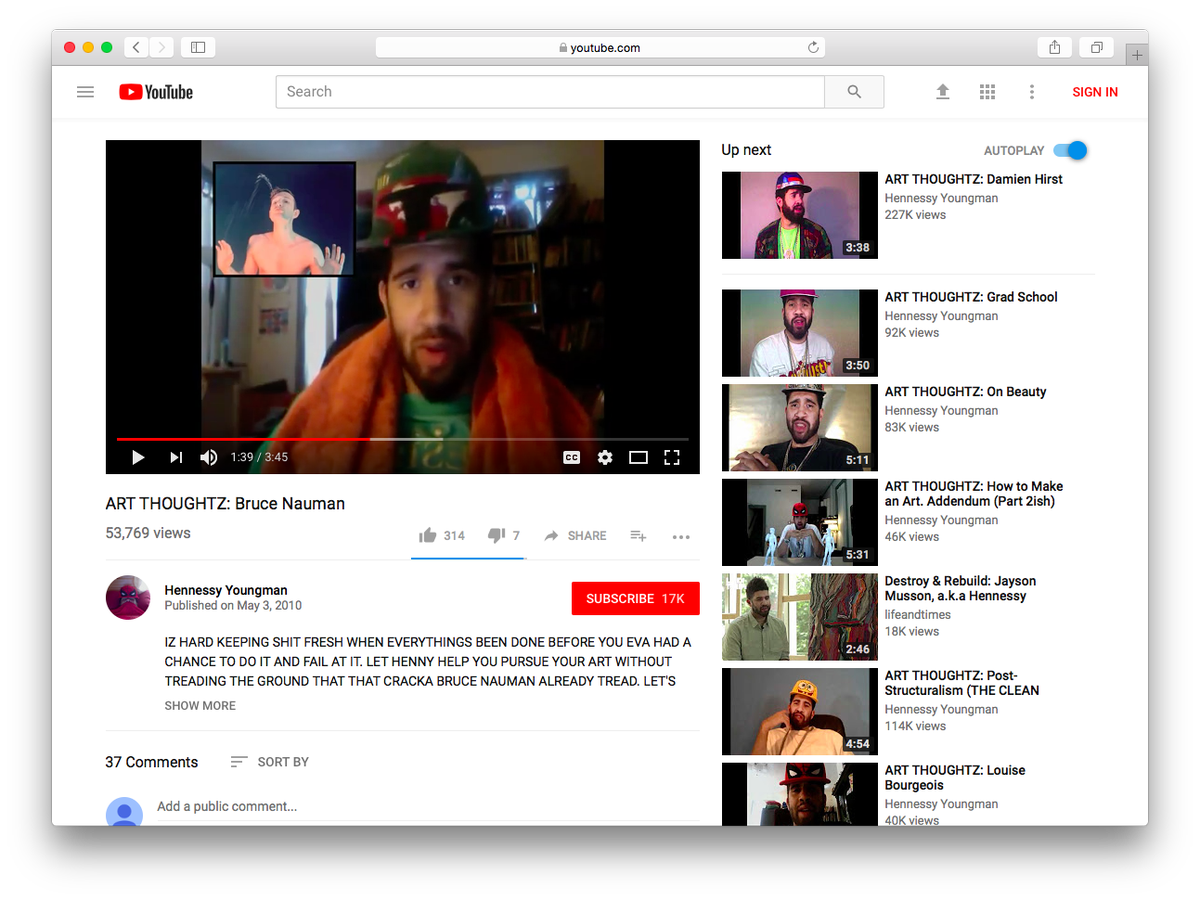
Task: Click the Add a public comment field
Action: [x=428, y=807]
